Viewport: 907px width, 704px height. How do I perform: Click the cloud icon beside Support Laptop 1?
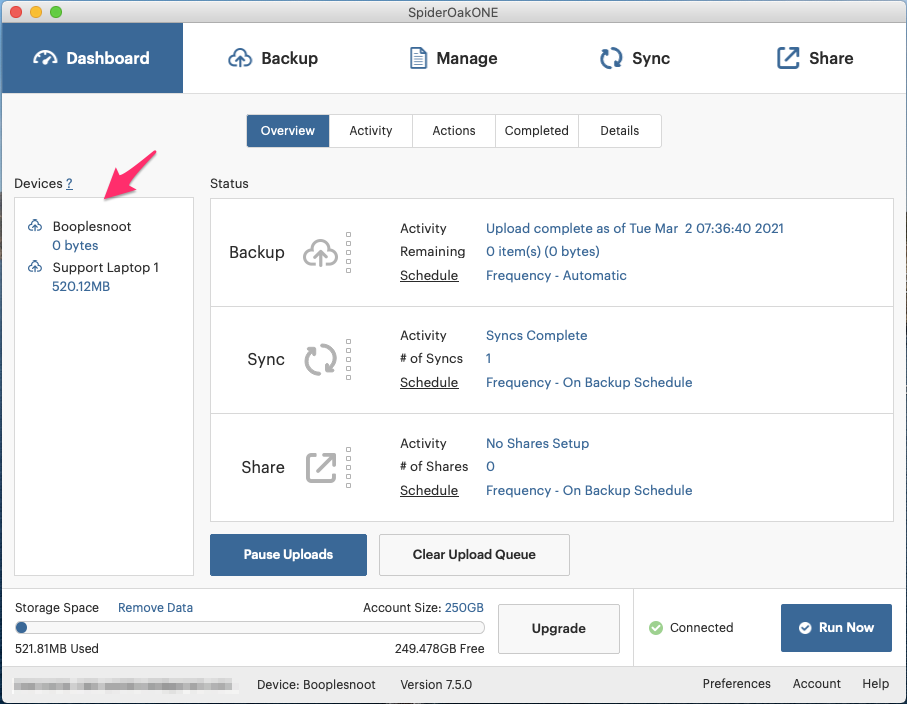(35, 267)
